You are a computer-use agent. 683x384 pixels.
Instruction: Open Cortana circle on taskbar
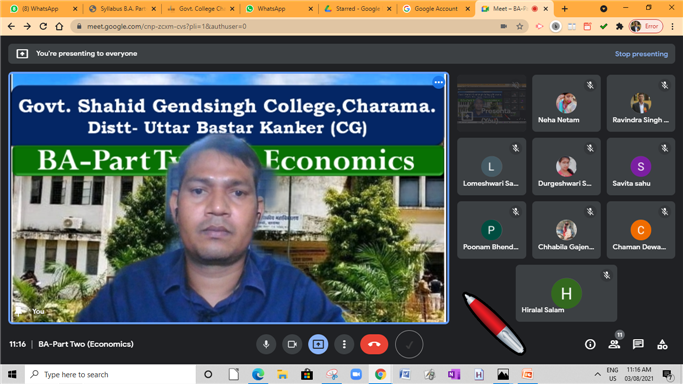(x=208, y=374)
